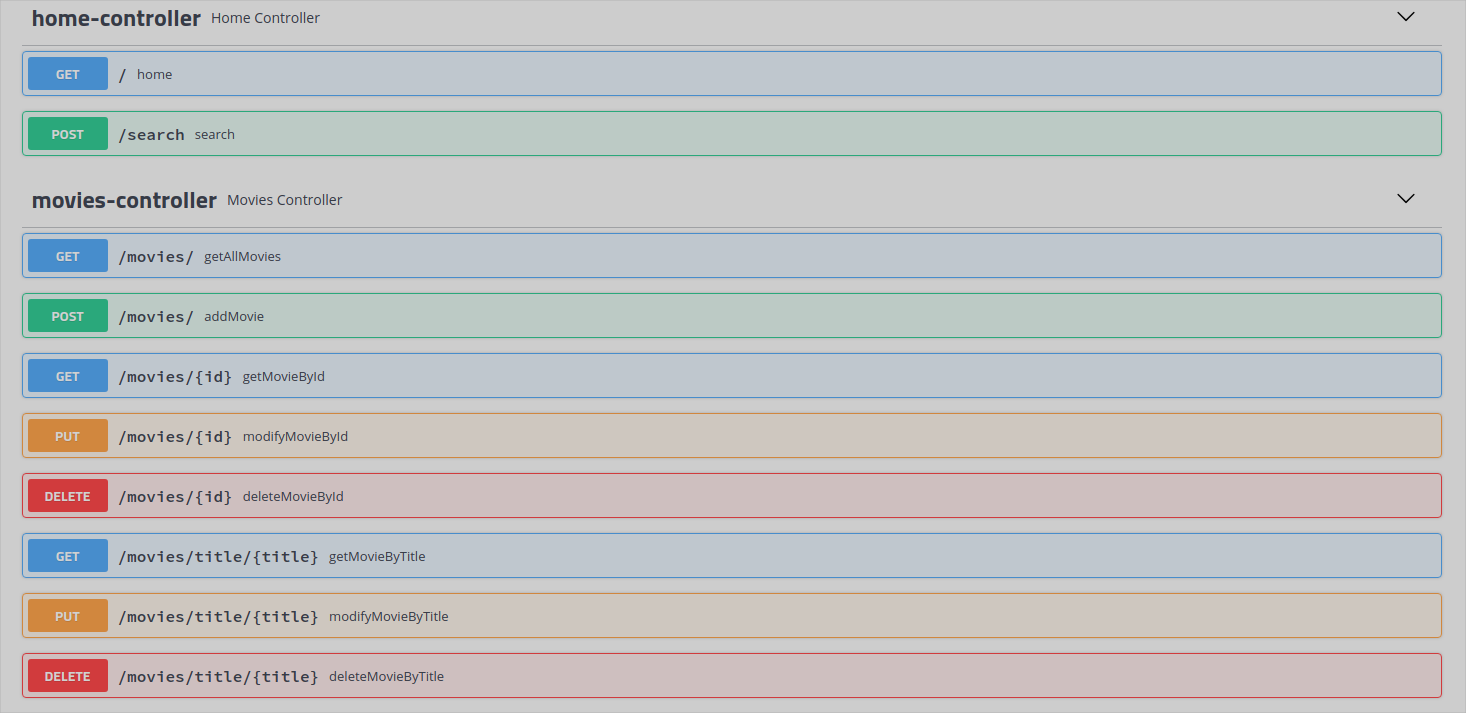Click /movies/{id} path of getMovieById
Viewport: 1466px width, 713px height.
pos(175,377)
